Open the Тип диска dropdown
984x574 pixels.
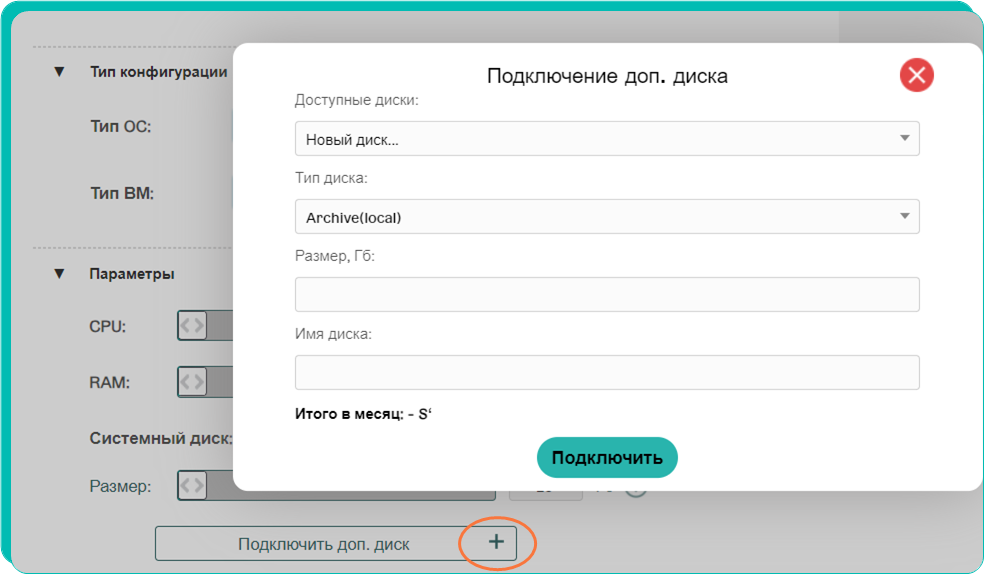pos(607,216)
